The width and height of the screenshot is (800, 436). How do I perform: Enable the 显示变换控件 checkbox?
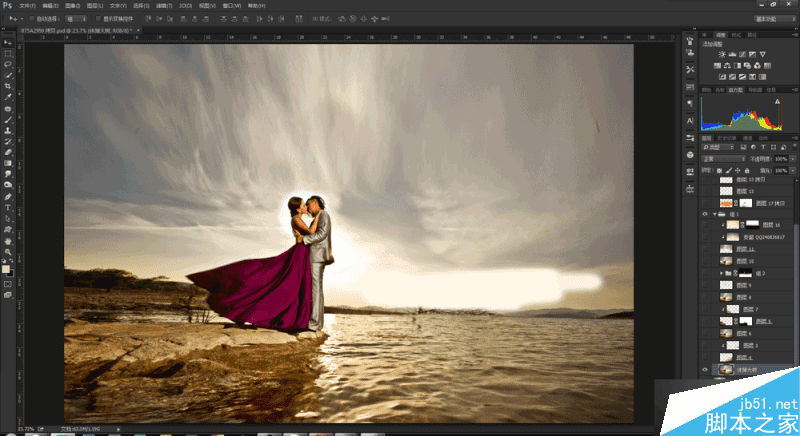(98, 19)
